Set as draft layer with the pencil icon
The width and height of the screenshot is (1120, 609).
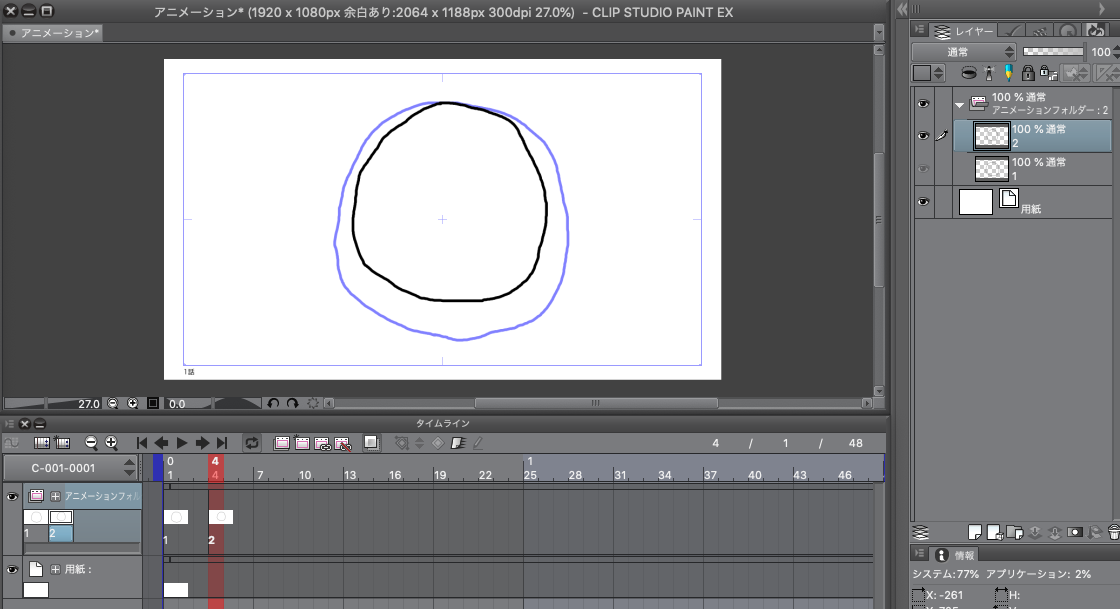pyautogui.click(x=1008, y=73)
